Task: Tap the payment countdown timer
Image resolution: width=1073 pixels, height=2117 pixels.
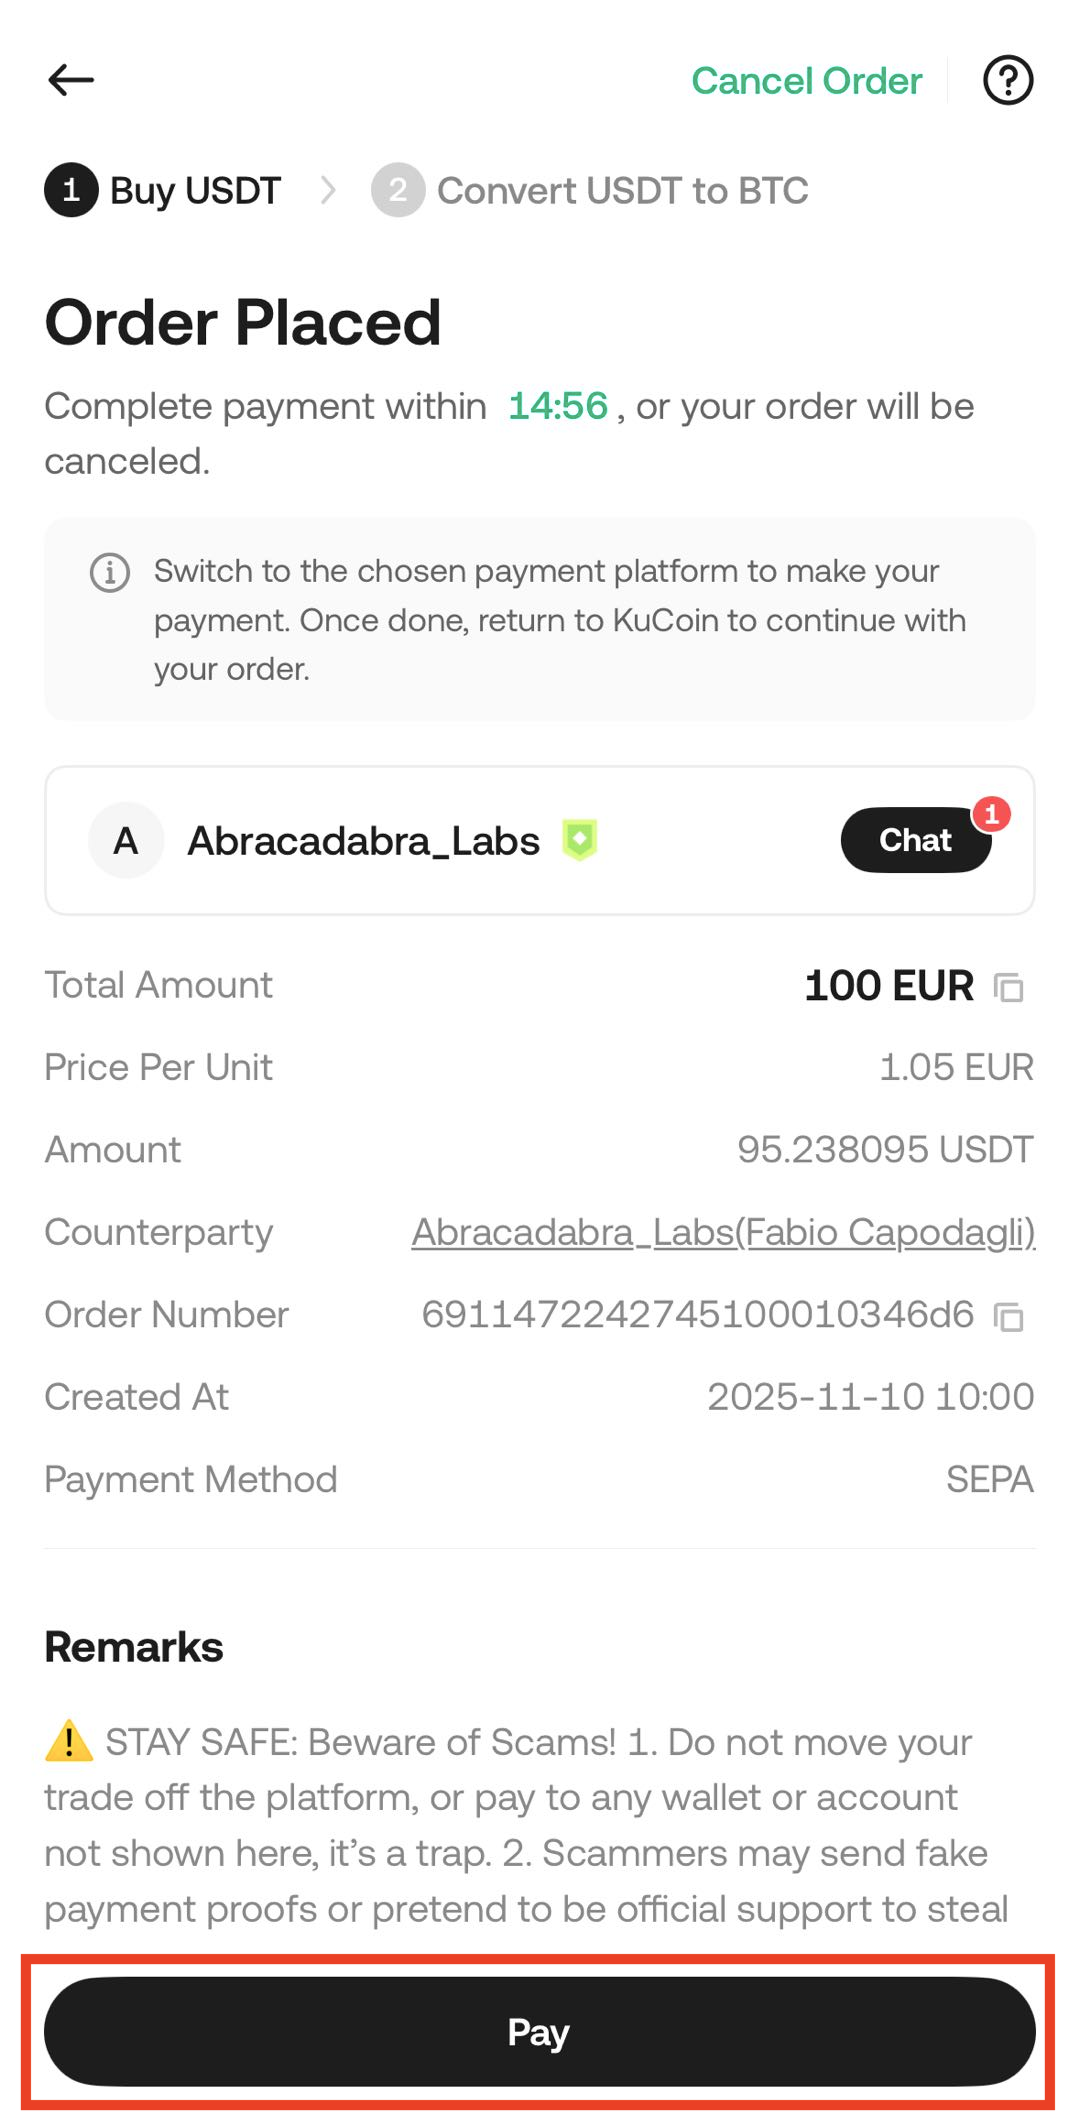Action: tap(557, 406)
